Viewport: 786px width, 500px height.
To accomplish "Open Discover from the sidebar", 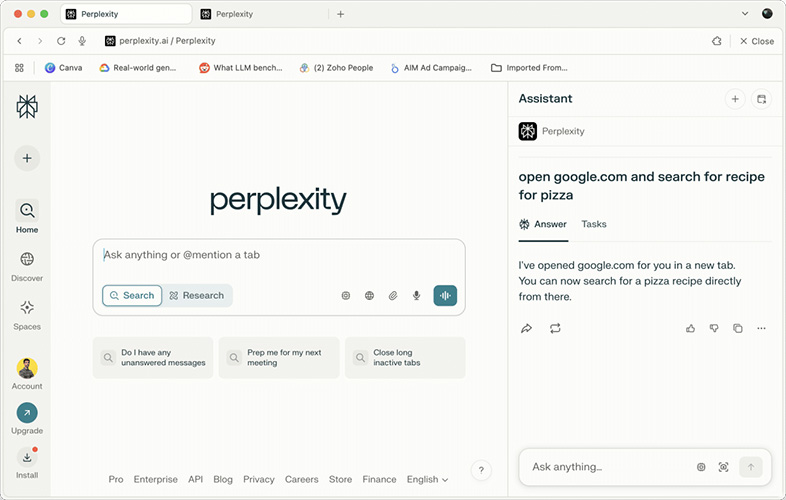I will 27,266.
